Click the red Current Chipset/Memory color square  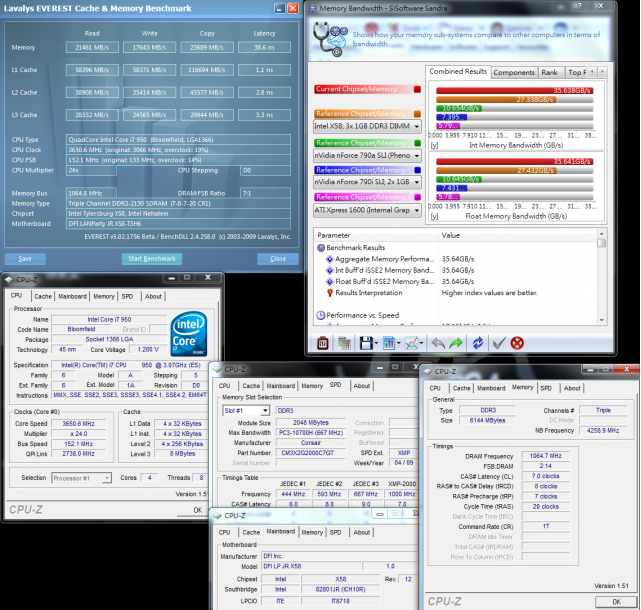tap(417, 89)
